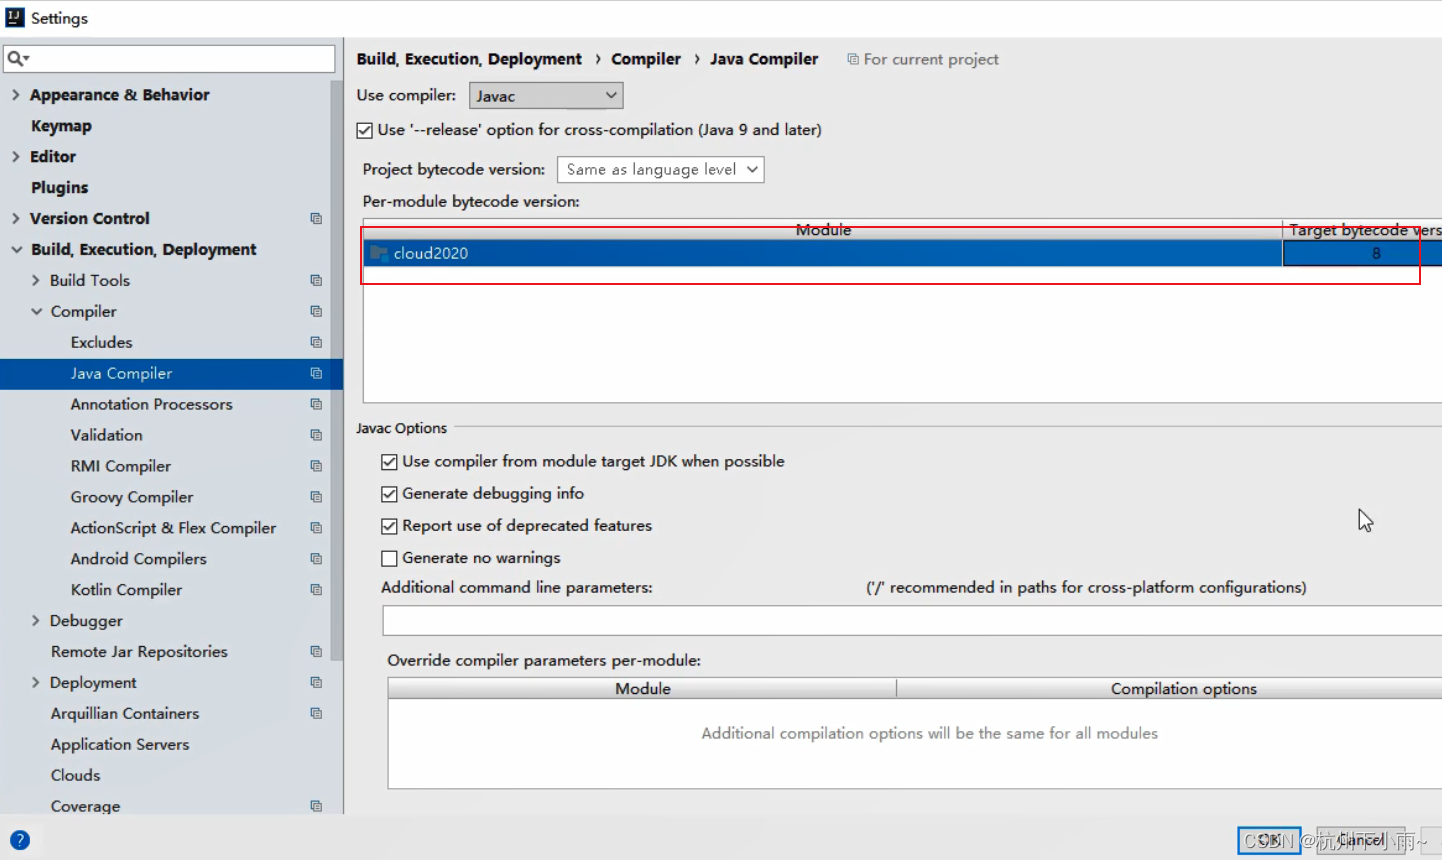Click project-level icon beside Validation
This screenshot has width=1442, height=860.
tap(316, 435)
